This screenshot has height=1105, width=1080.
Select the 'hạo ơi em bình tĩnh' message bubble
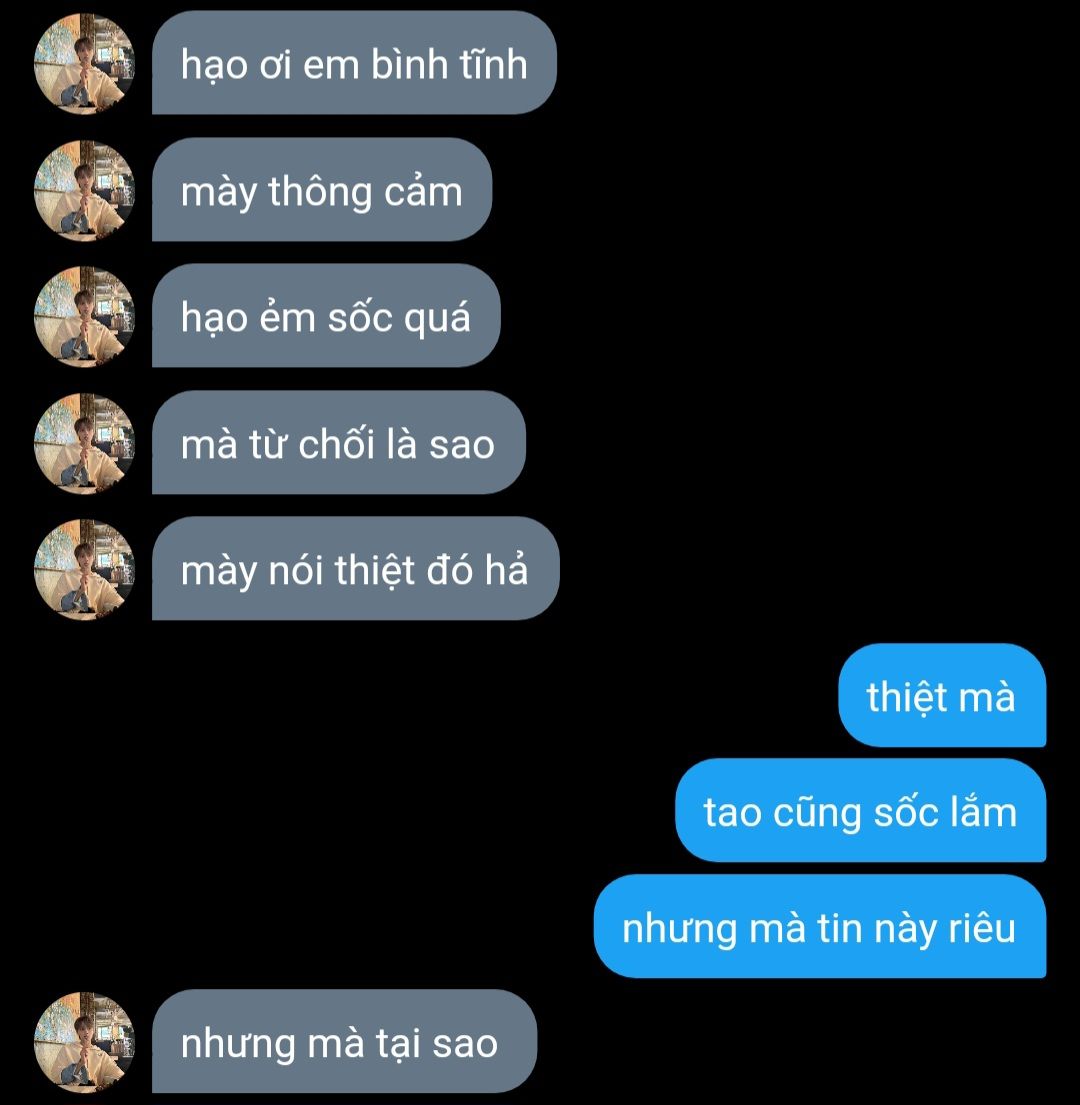click(x=354, y=63)
